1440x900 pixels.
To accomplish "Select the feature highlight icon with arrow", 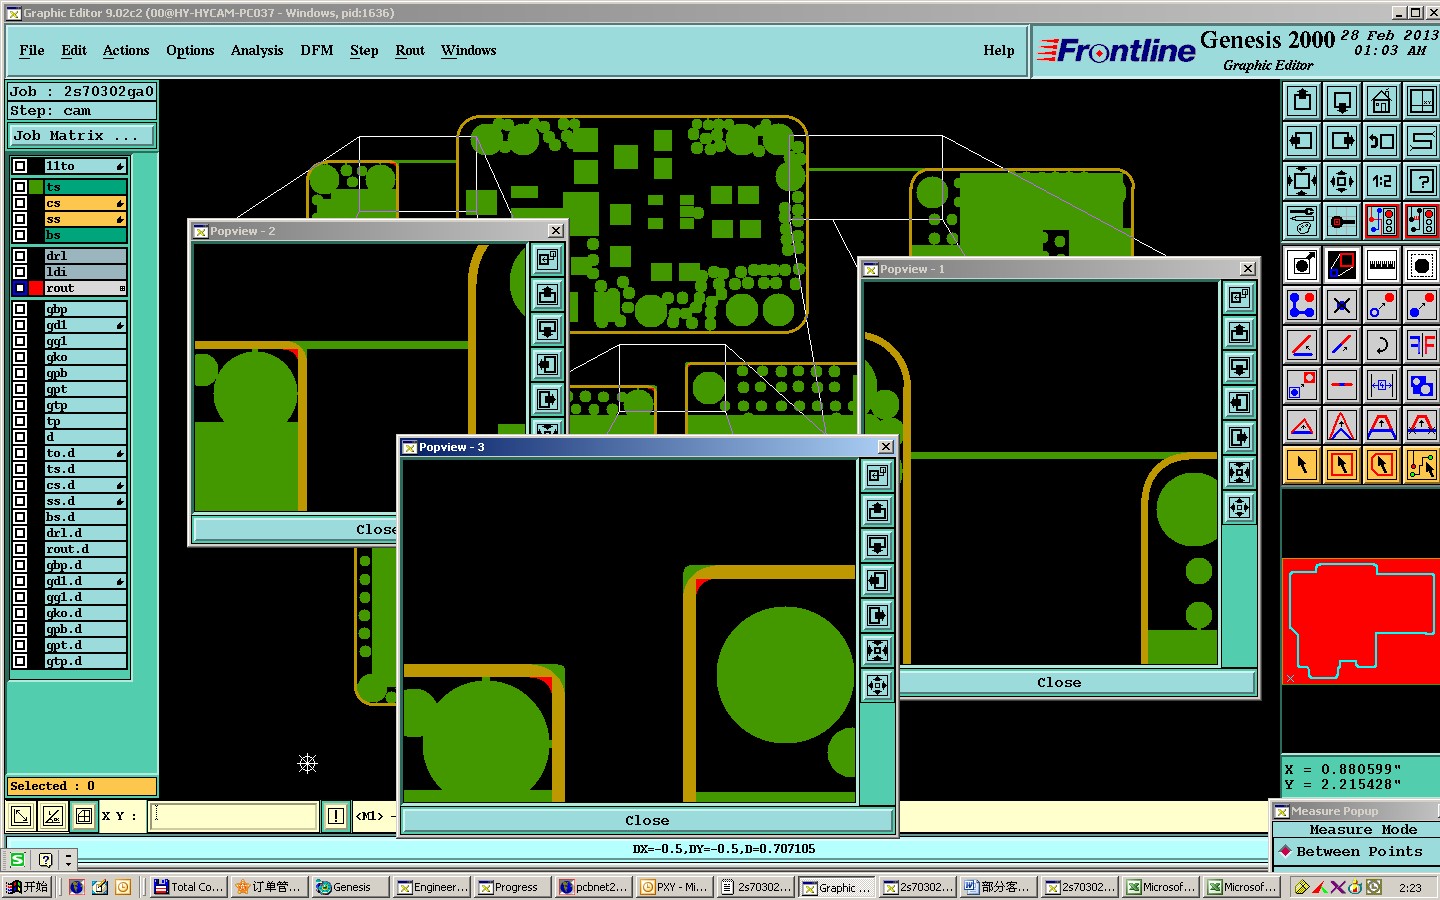I will click(x=1302, y=265).
